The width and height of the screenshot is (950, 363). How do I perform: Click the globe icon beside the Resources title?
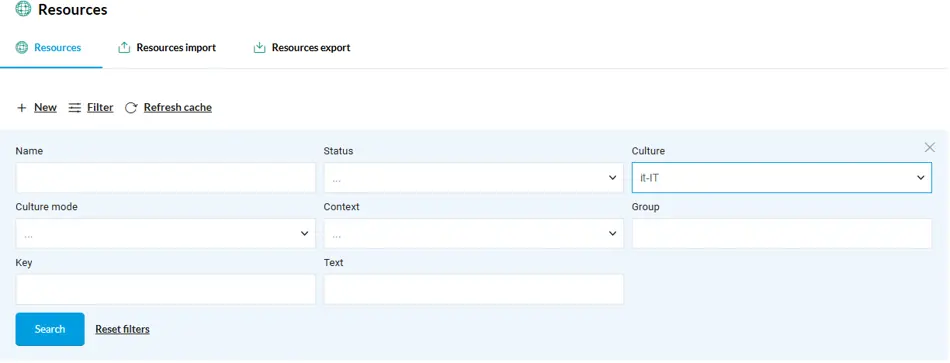[x=23, y=9]
